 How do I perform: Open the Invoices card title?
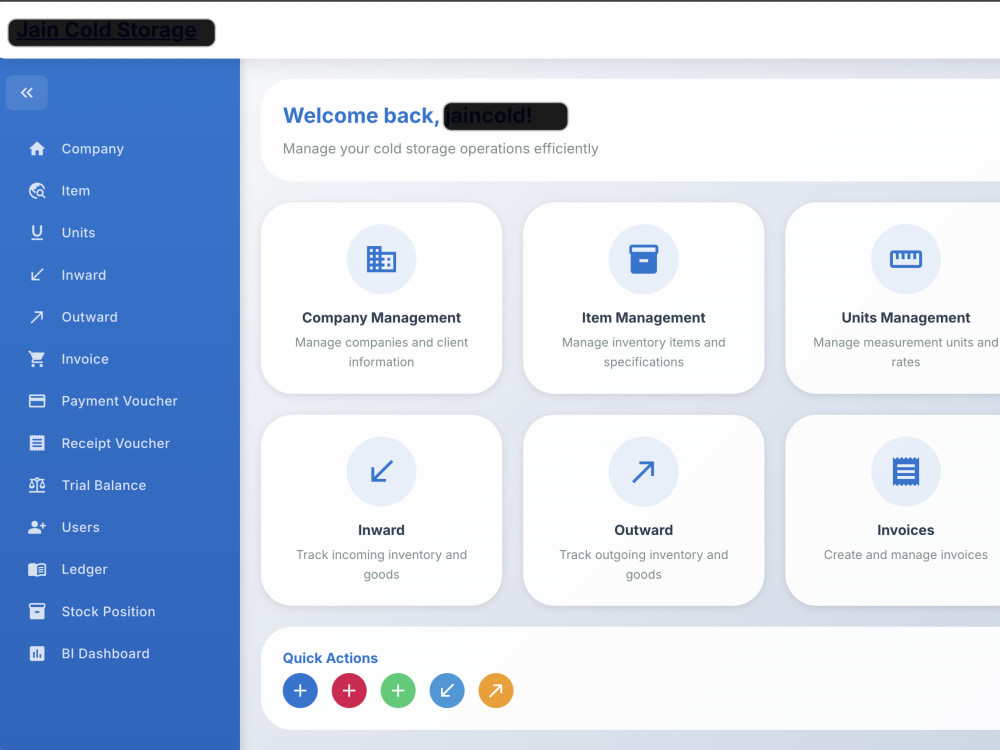[x=906, y=530]
